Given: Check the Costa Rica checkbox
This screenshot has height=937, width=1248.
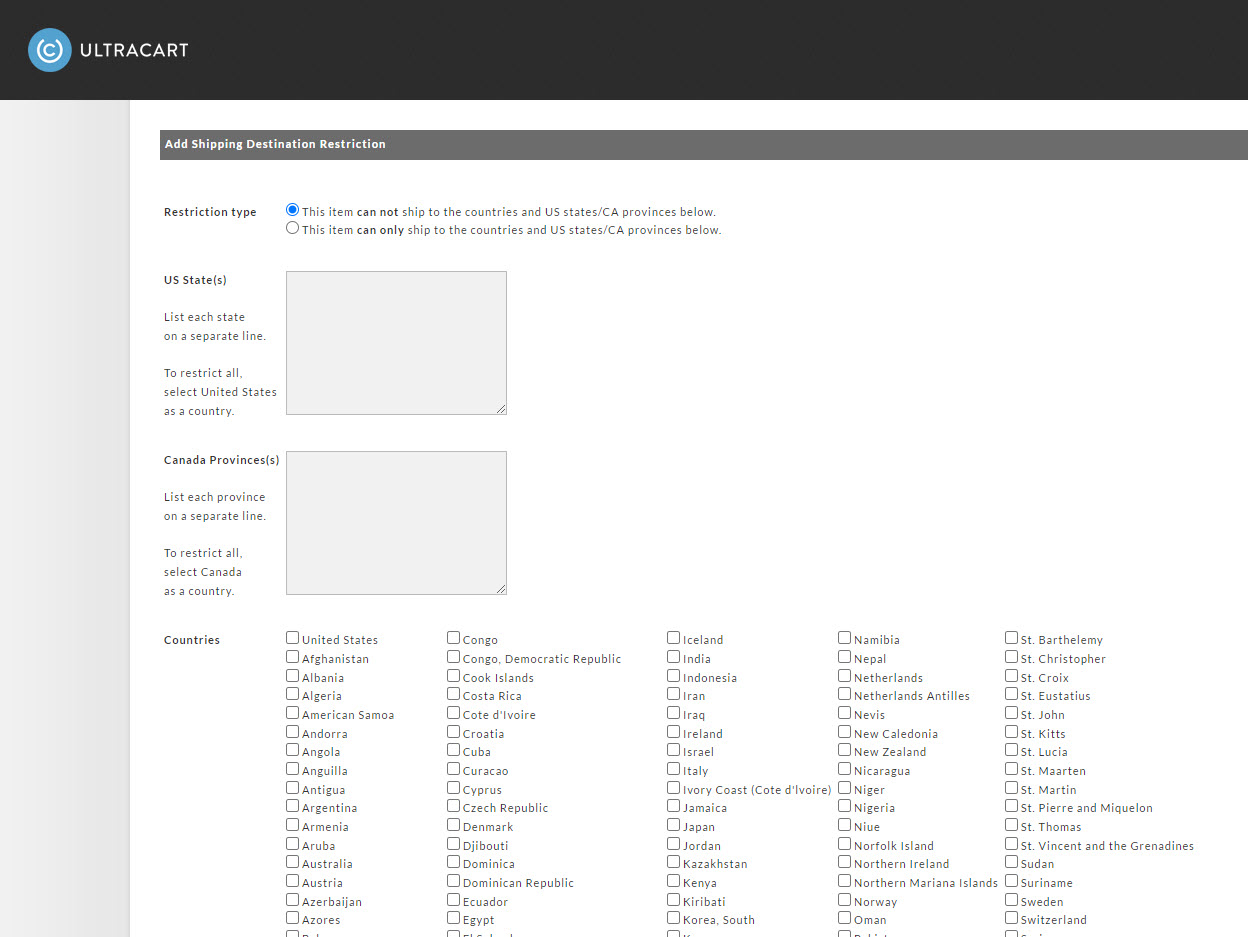Looking at the screenshot, I should click(453, 694).
